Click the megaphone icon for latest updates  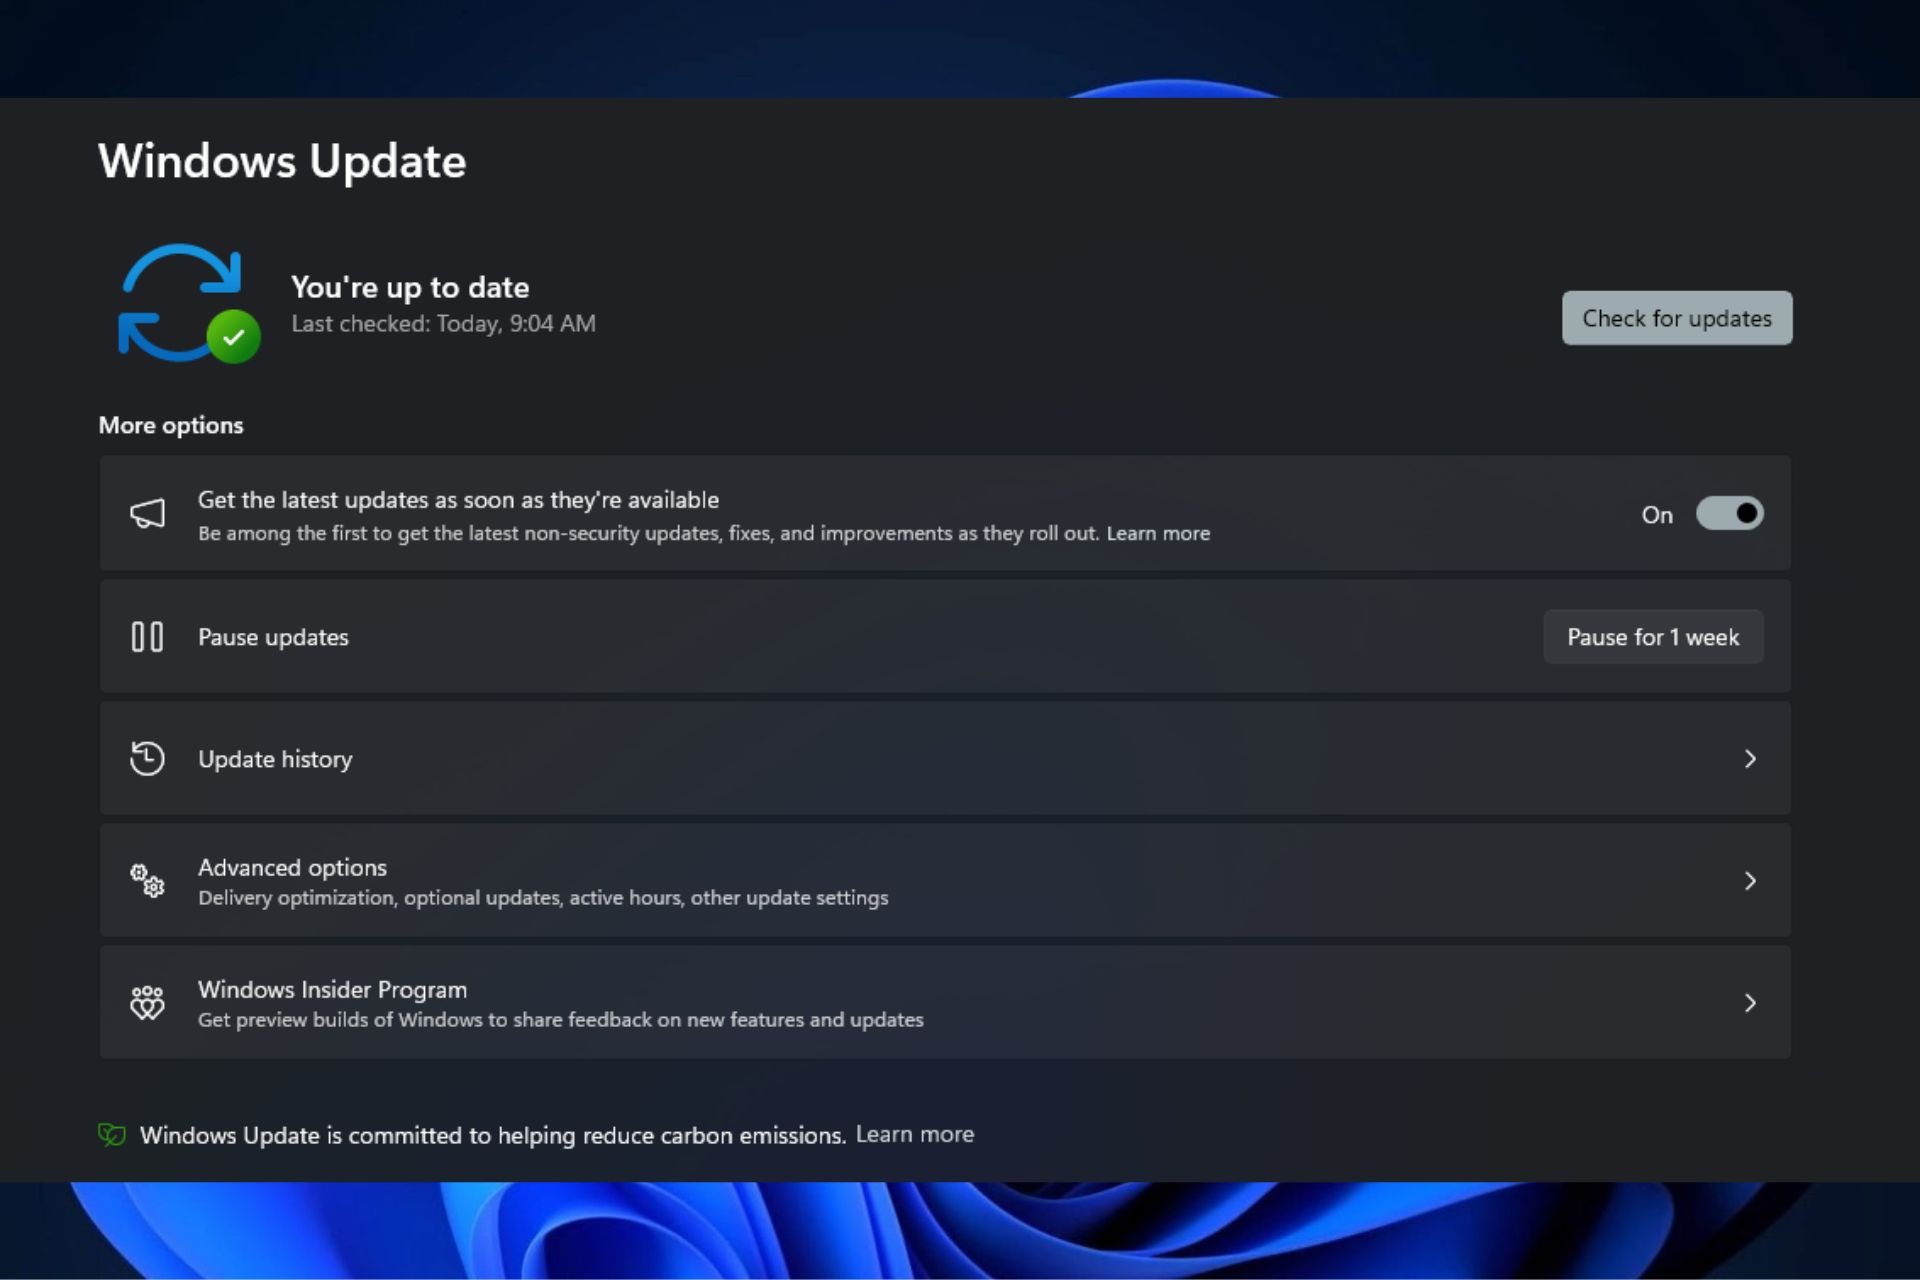[x=147, y=514]
